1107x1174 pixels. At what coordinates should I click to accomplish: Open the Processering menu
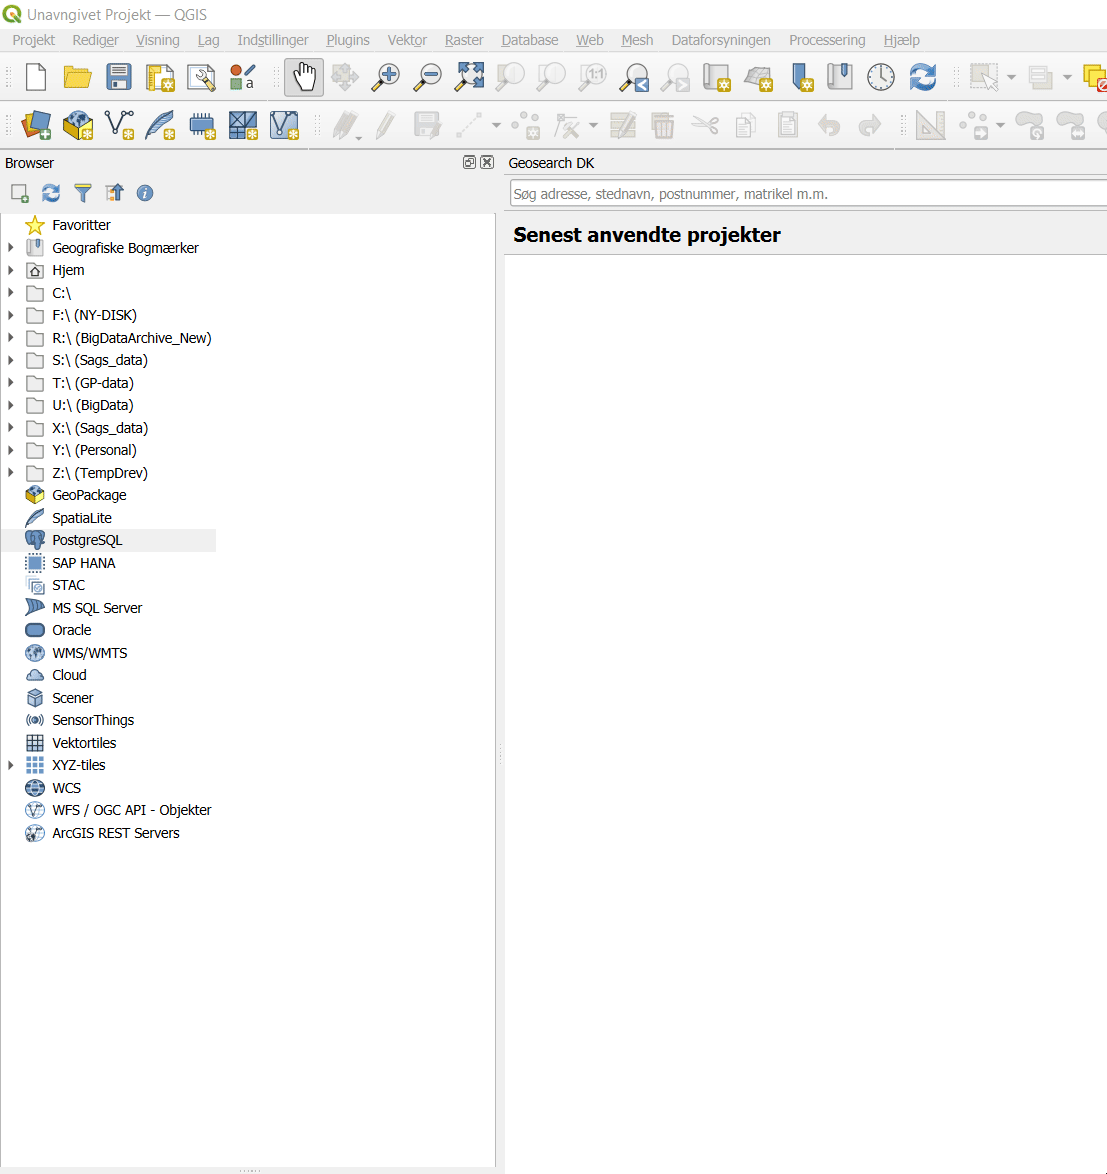(826, 40)
